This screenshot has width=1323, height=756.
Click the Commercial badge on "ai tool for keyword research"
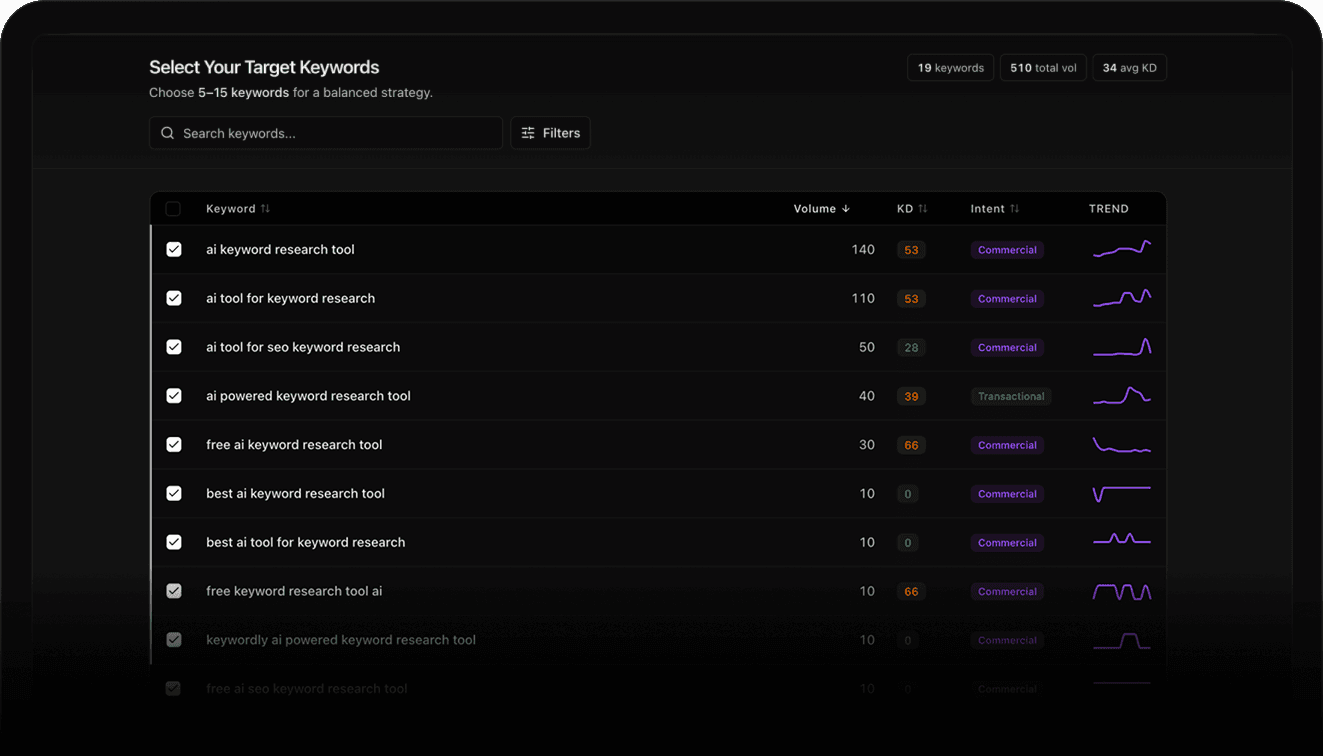pyautogui.click(x=1007, y=298)
